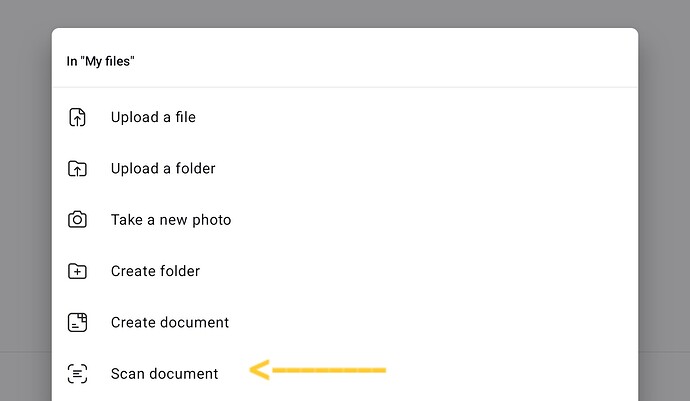
Task: Select the "Scan document" text label
Action: (164, 374)
